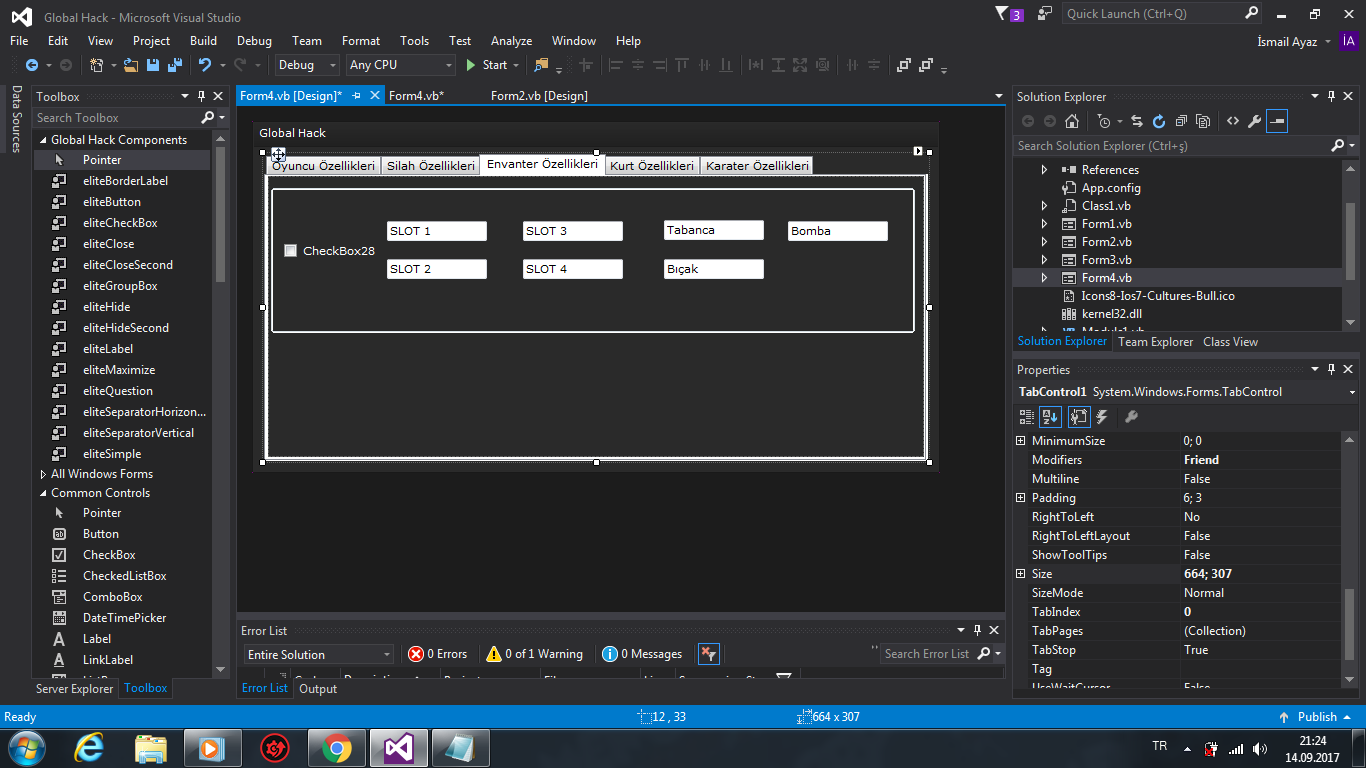Open Internet Explorer from the taskbar
This screenshot has width=1366, height=768.
tap(90, 748)
